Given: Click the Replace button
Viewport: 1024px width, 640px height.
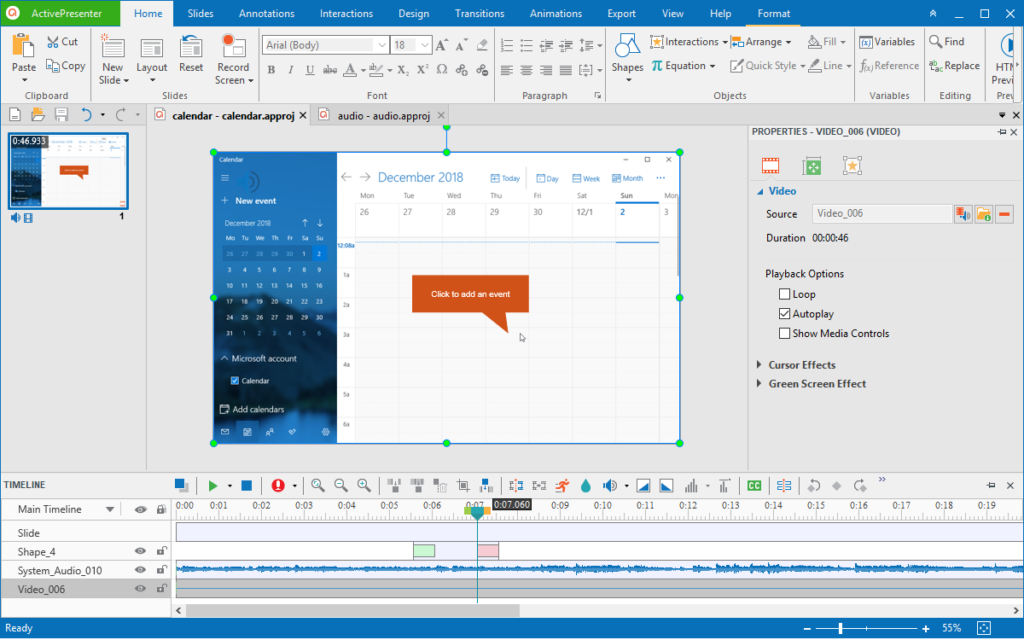Looking at the screenshot, I should pyautogui.click(x=954, y=65).
